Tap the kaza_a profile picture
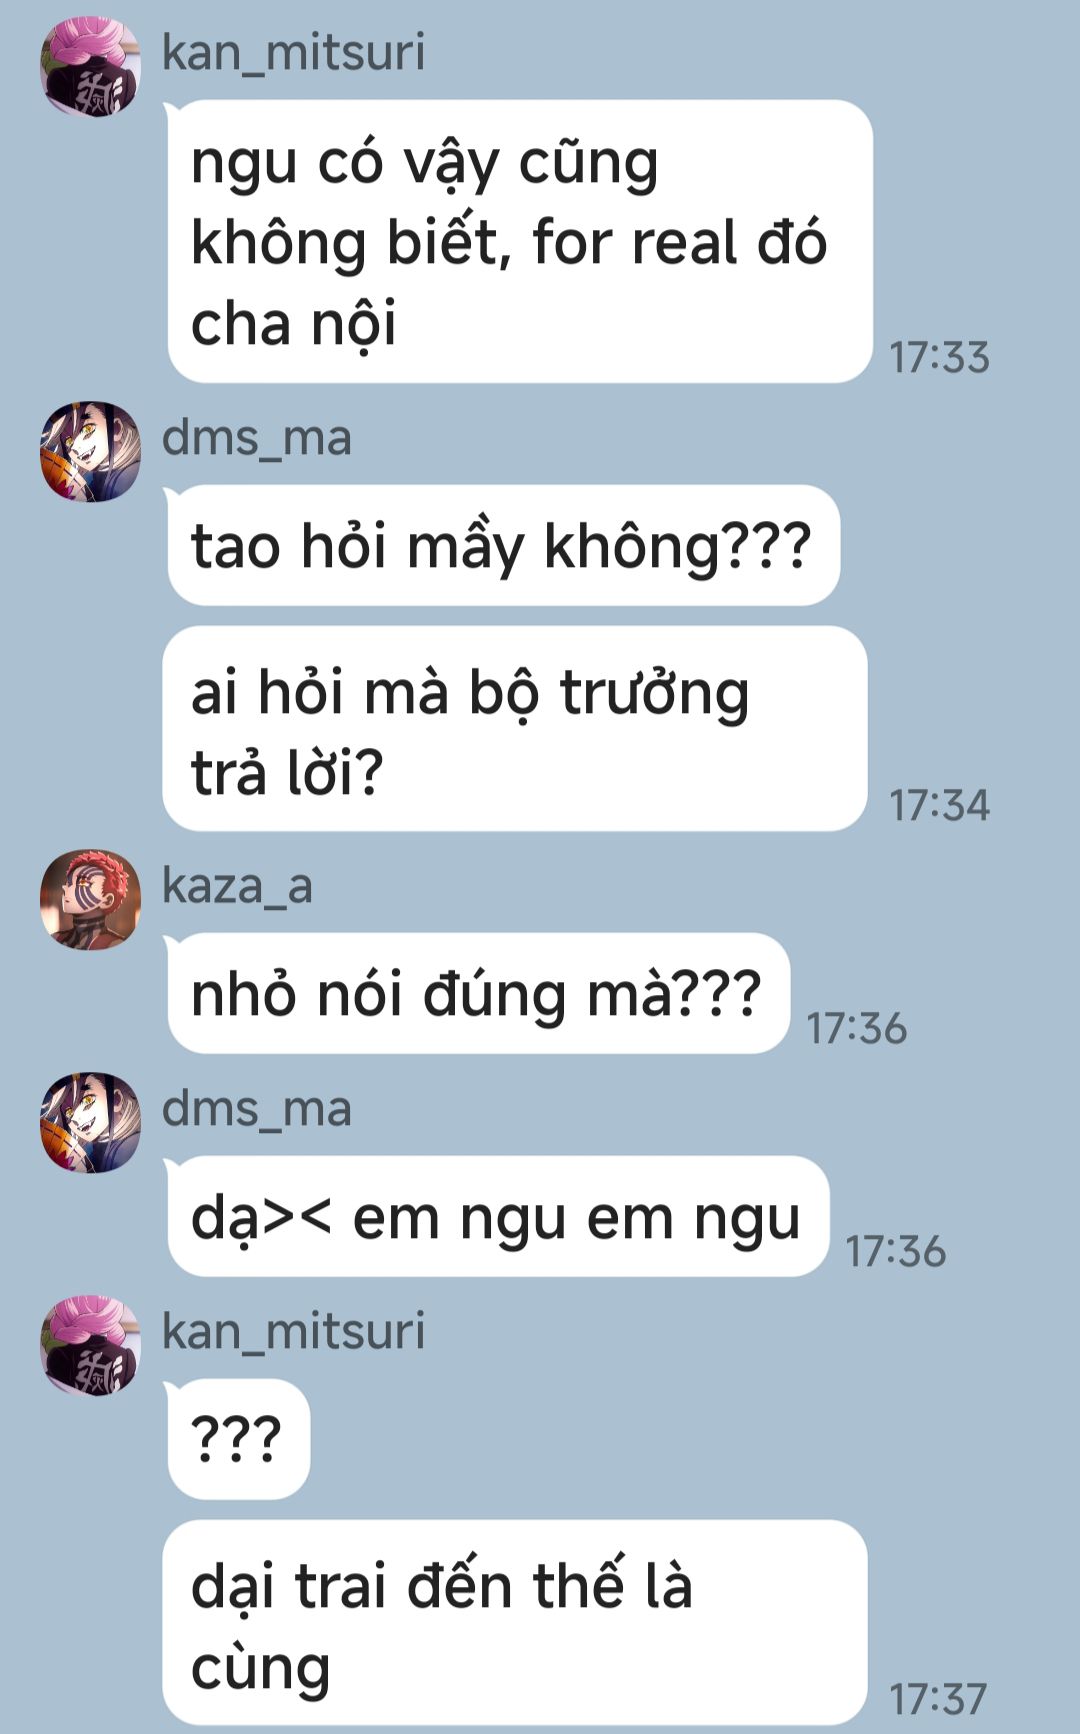1080x1734 pixels. point(90,900)
